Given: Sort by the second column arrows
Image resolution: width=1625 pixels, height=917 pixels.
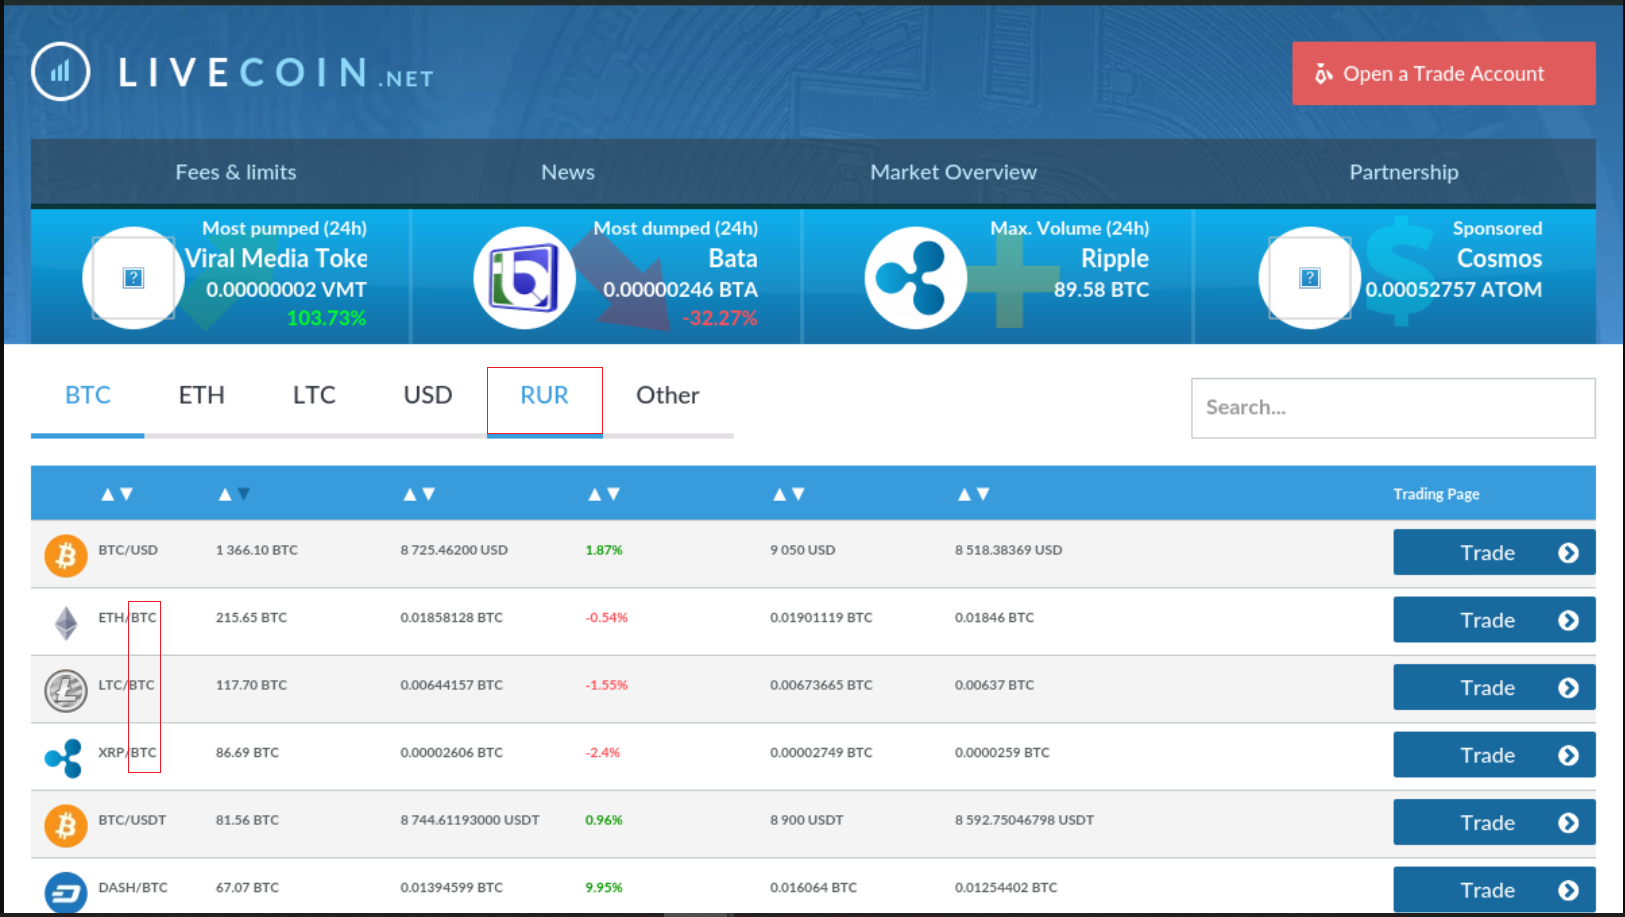Looking at the screenshot, I should (x=234, y=494).
